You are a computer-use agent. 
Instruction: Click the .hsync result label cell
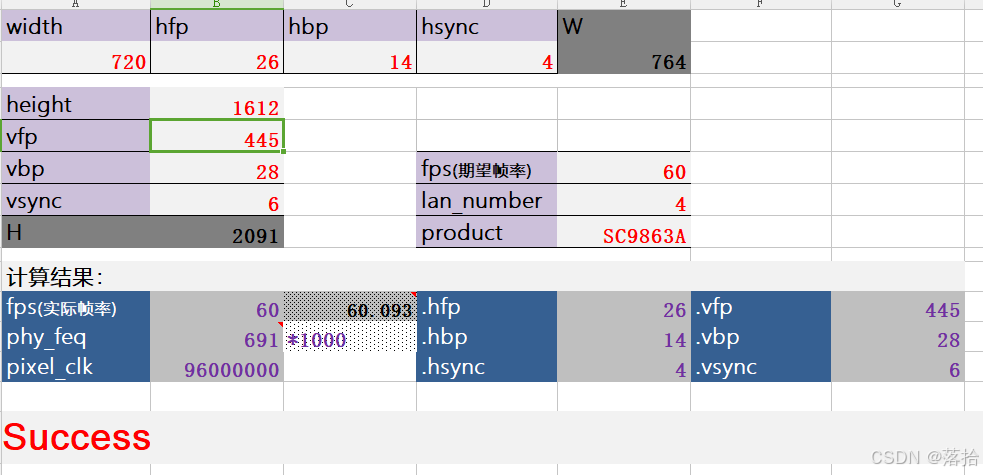click(x=486, y=367)
